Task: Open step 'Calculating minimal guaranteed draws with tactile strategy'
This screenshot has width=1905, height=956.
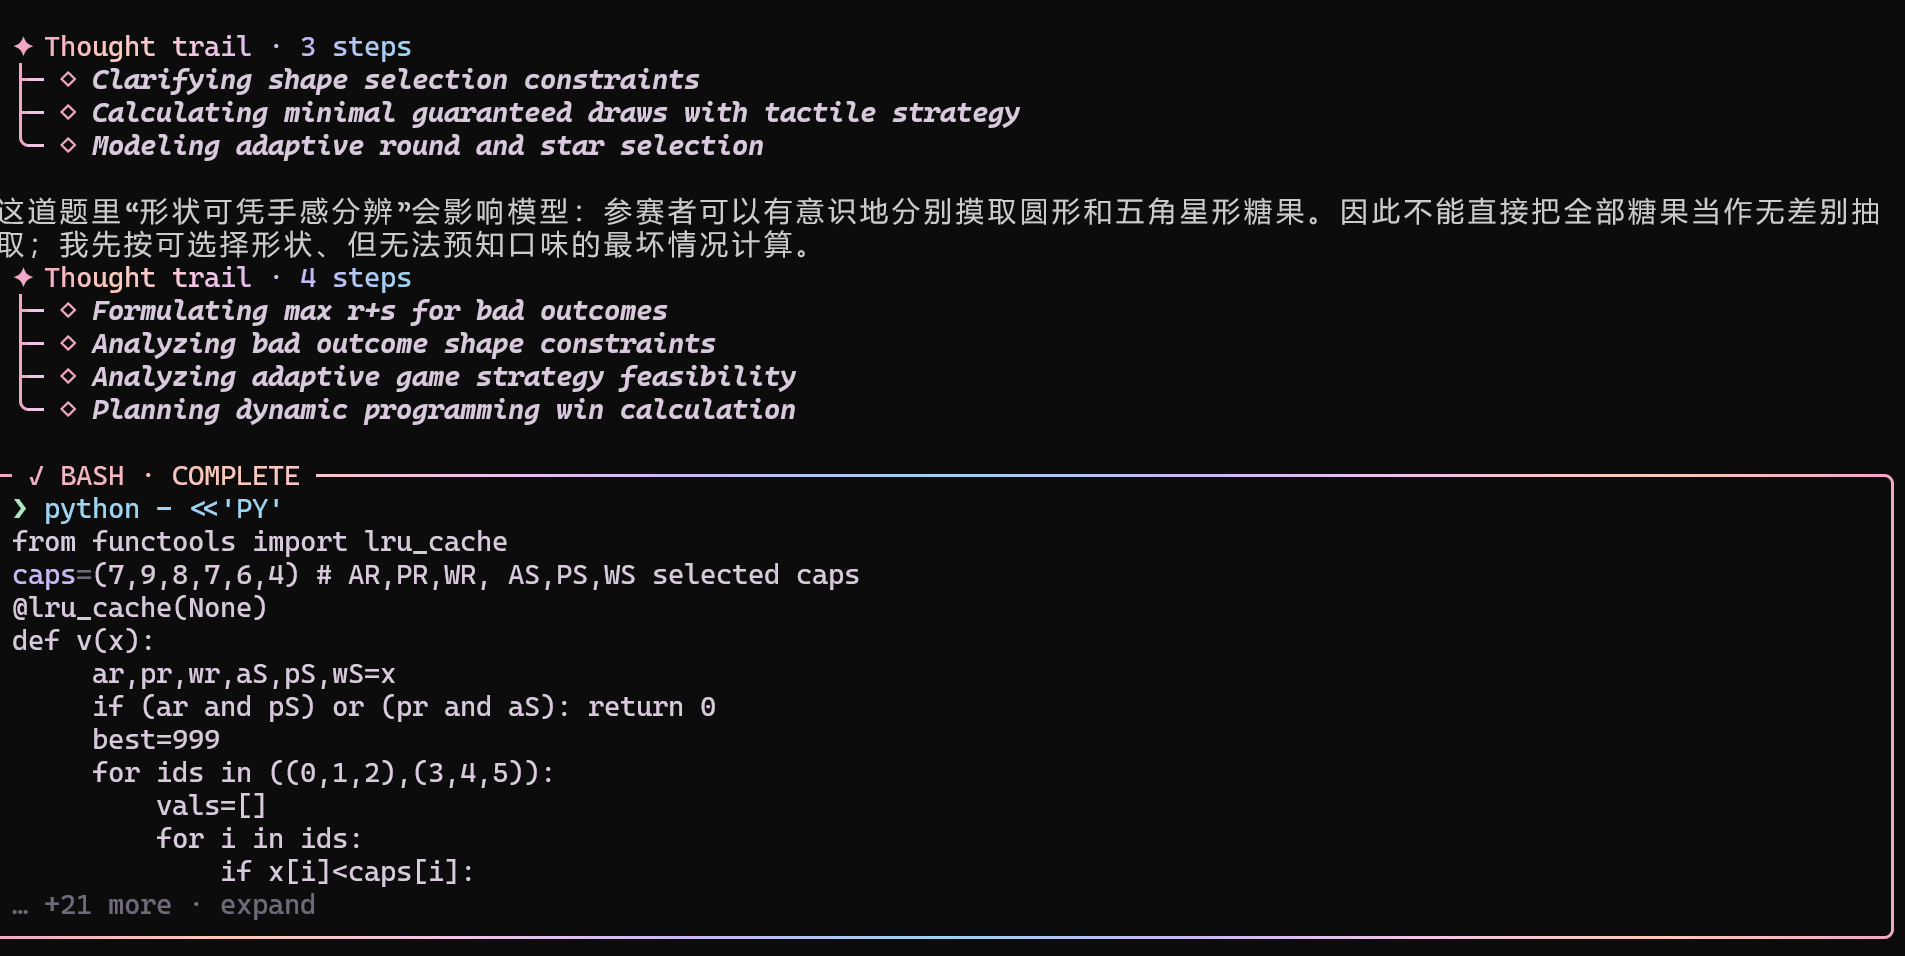Action: 555,113
